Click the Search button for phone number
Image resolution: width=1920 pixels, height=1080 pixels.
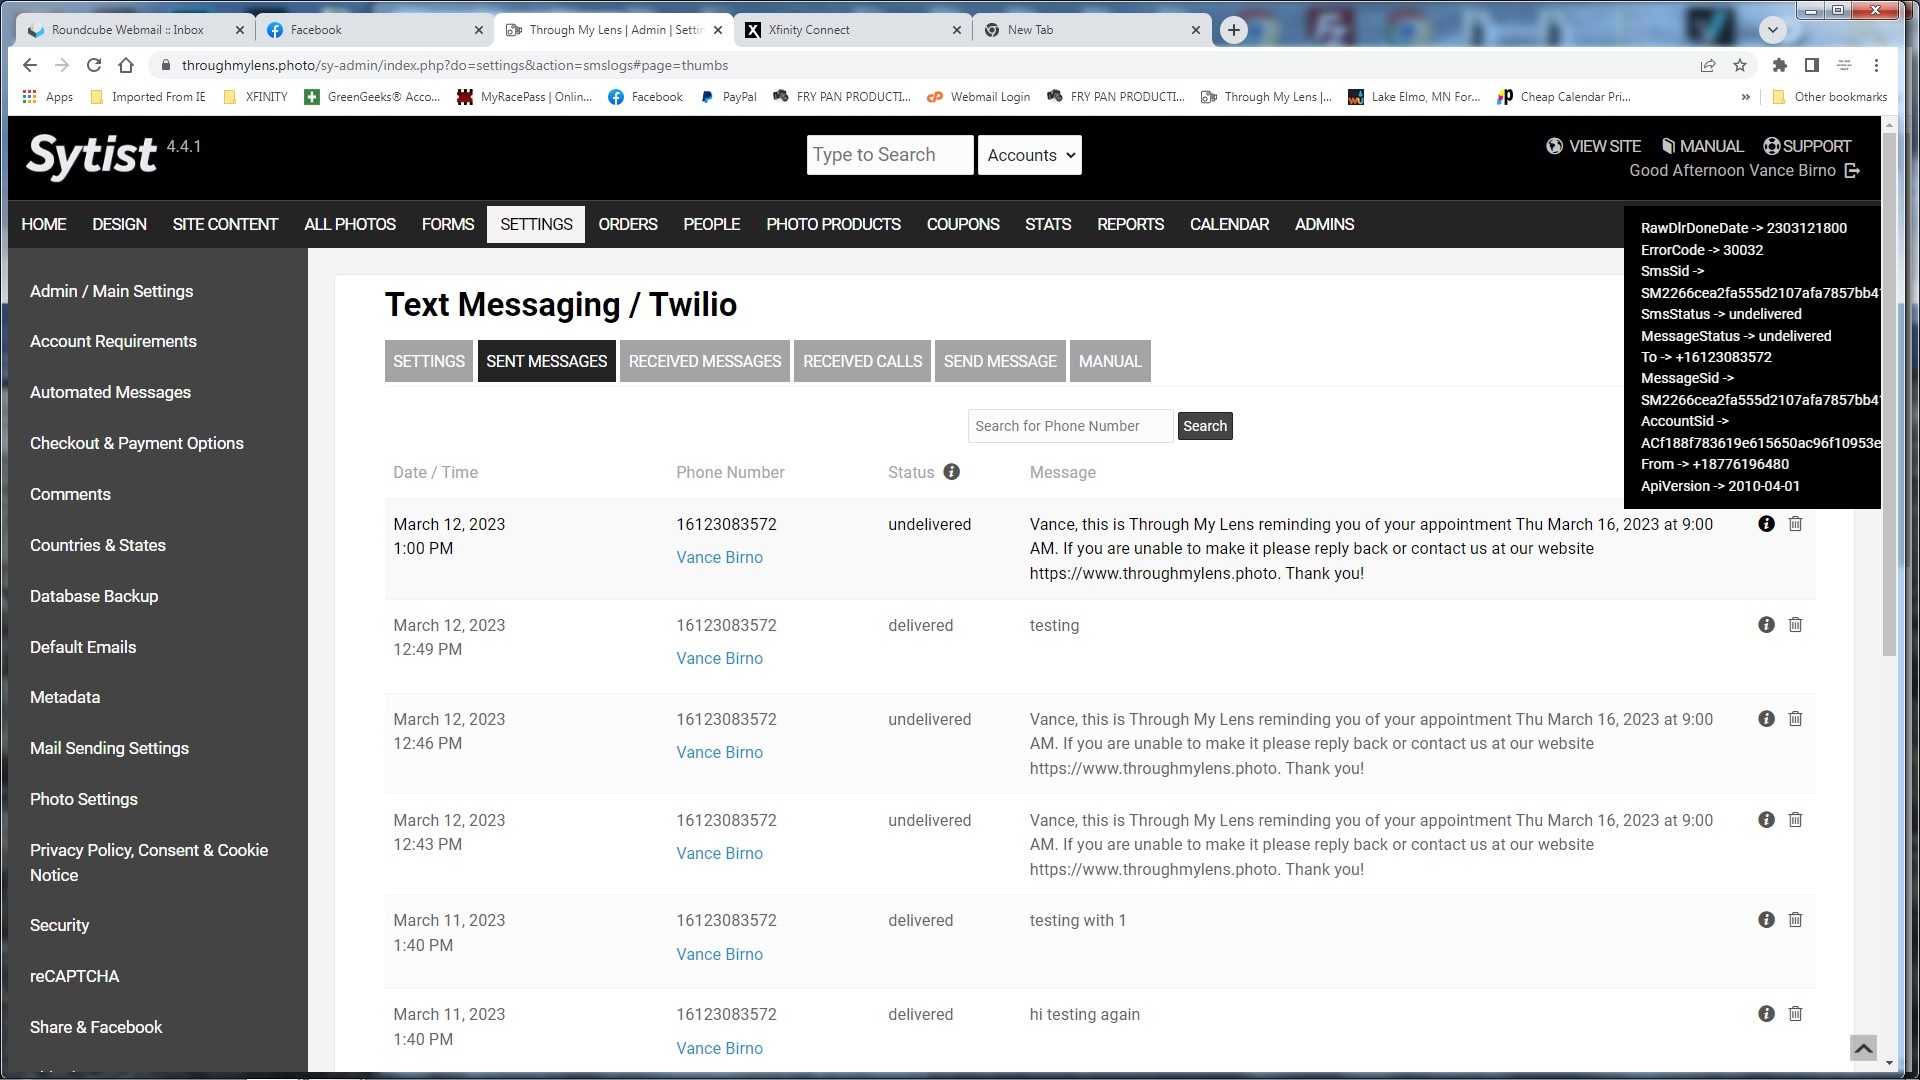tap(1204, 426)
